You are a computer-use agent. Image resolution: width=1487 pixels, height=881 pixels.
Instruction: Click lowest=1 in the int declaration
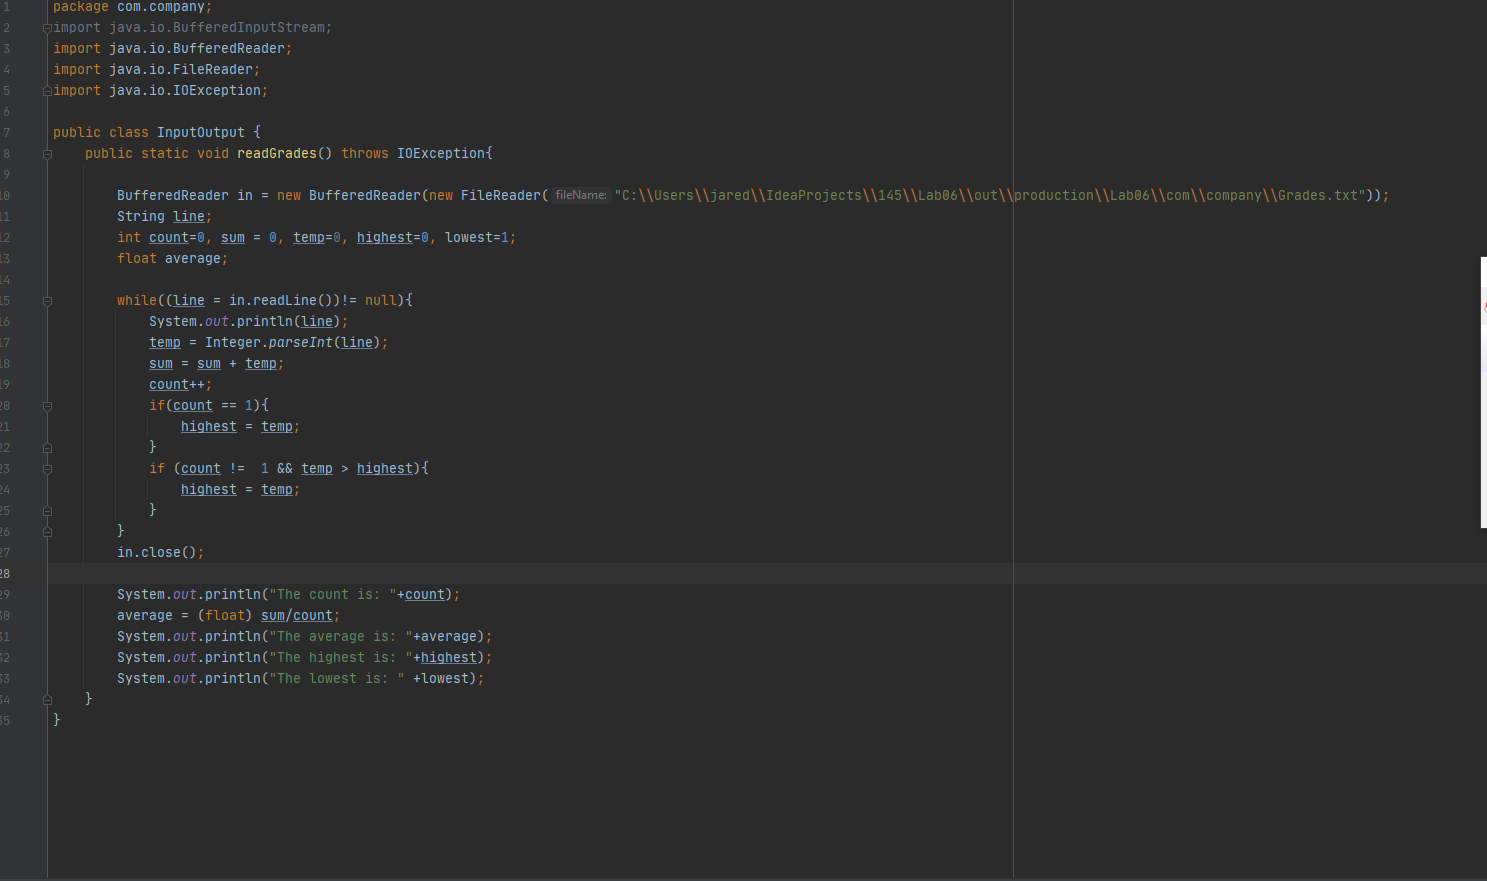point(477,237)
